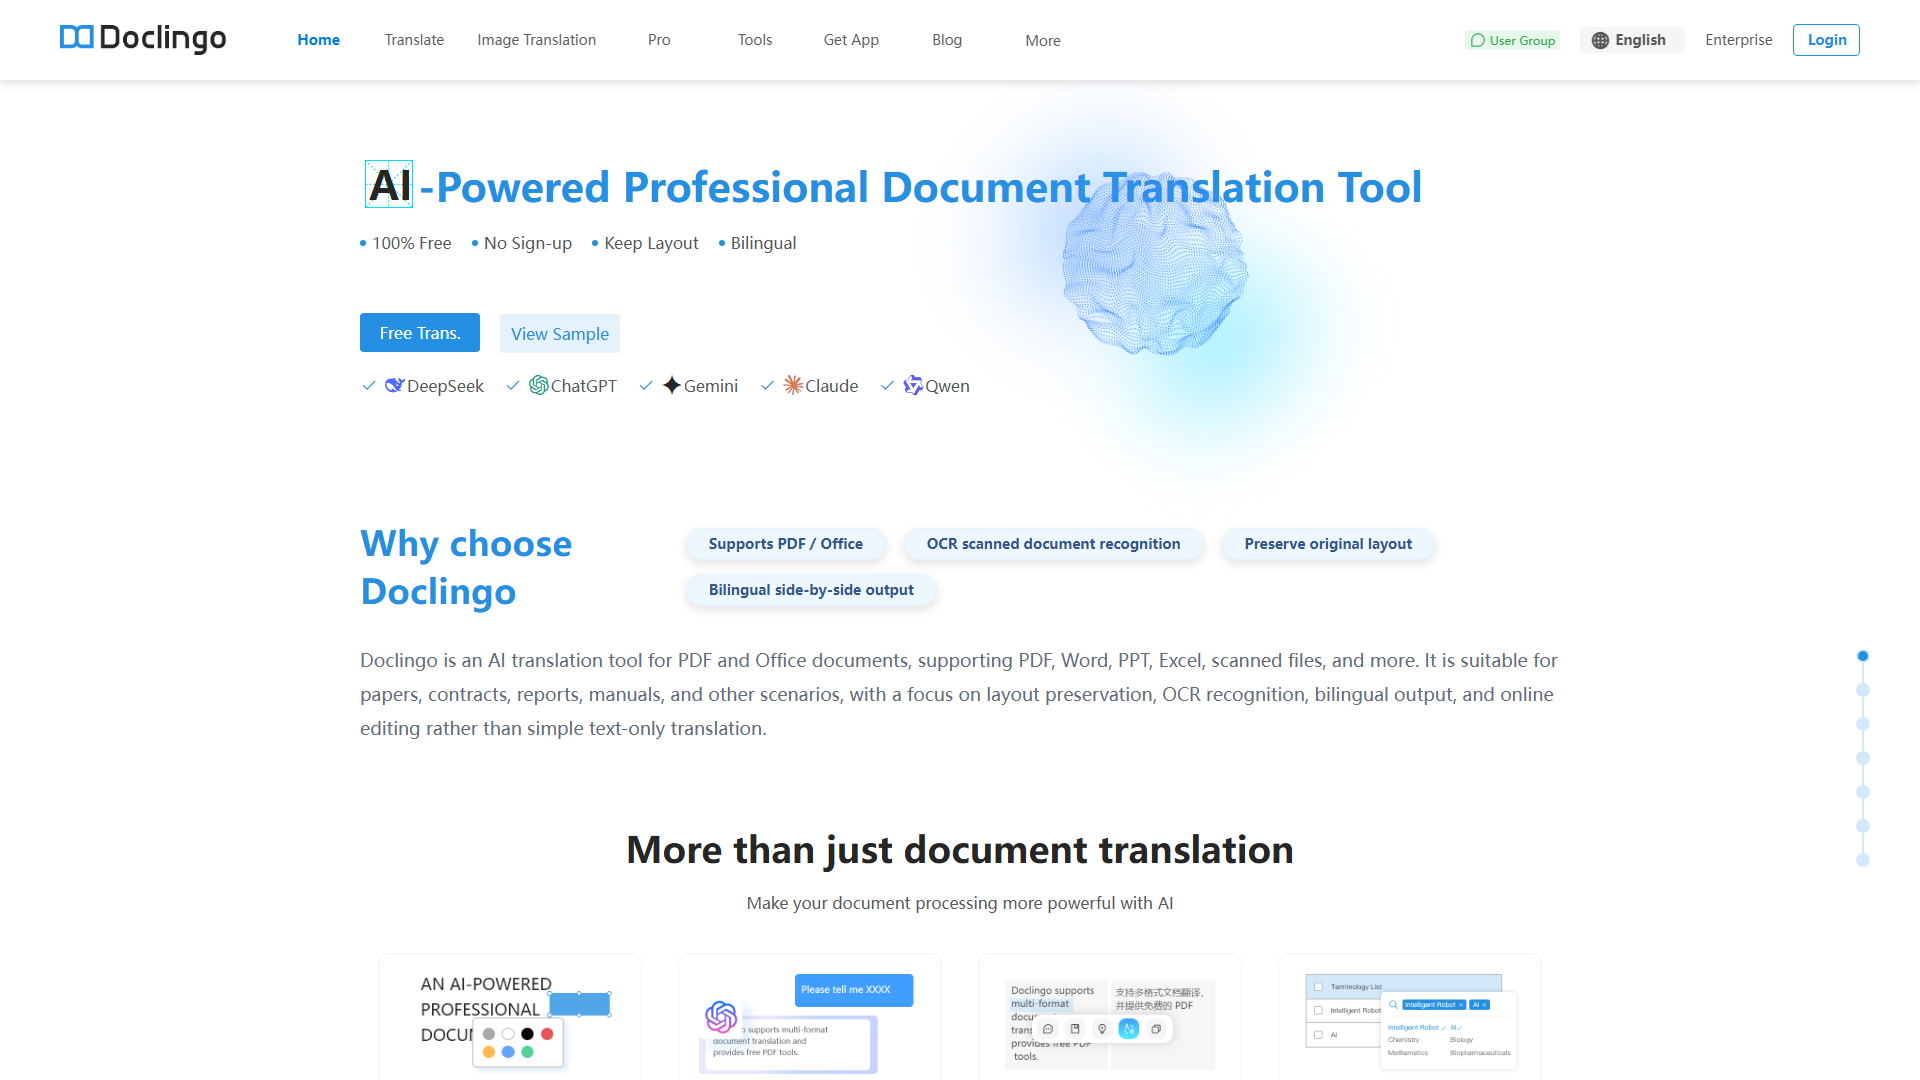Image resolution: width=1920 pixels, height=1080 pixels.
Task: Click the copy icon in the floating toolbar
Action: [1156, 1029]
